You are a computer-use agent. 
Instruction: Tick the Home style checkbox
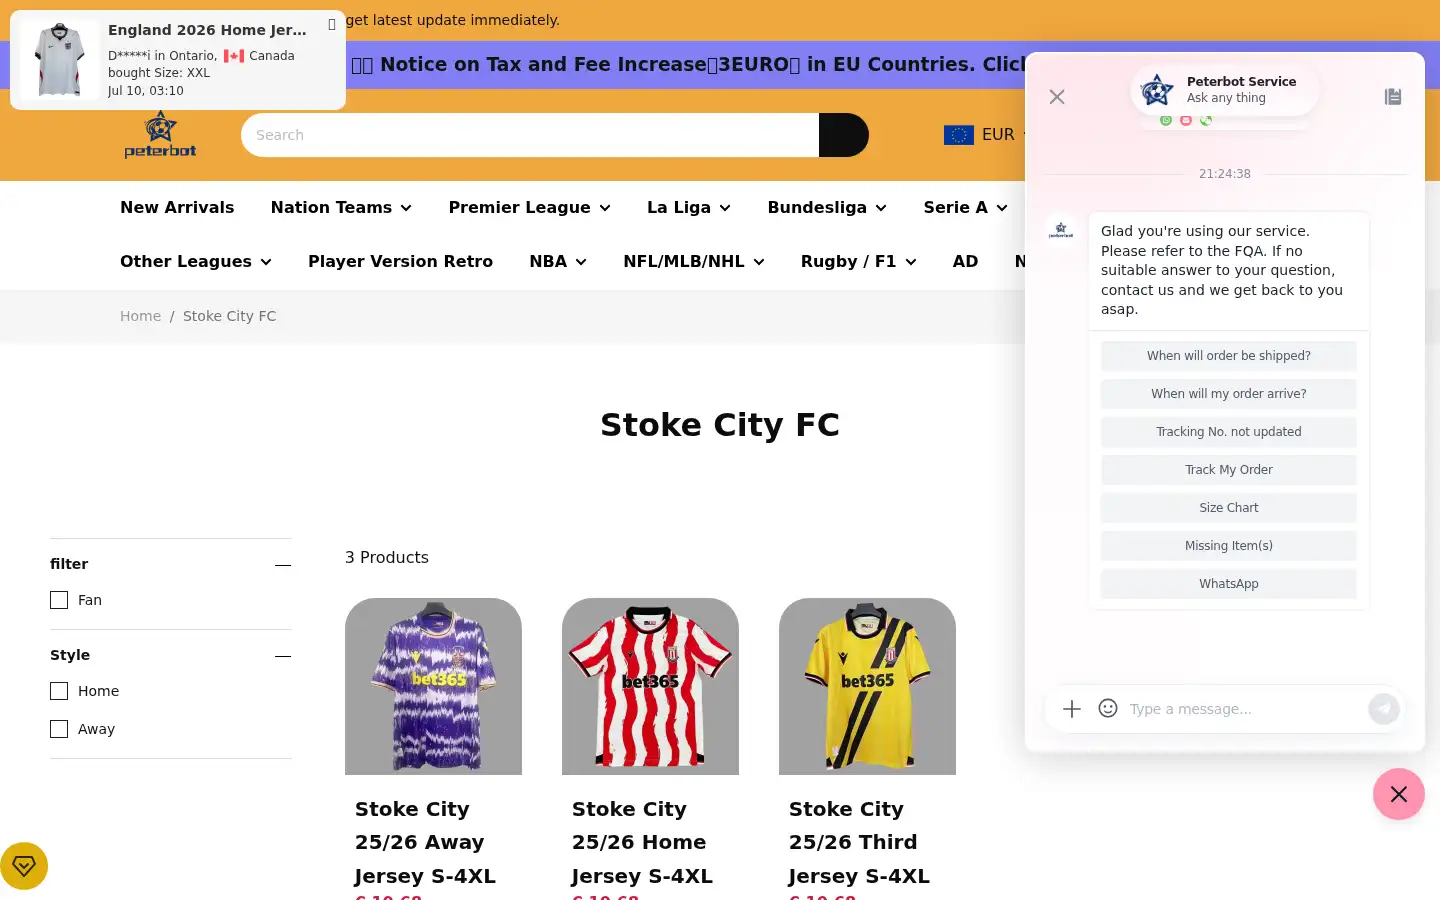[x=59, y=691]
